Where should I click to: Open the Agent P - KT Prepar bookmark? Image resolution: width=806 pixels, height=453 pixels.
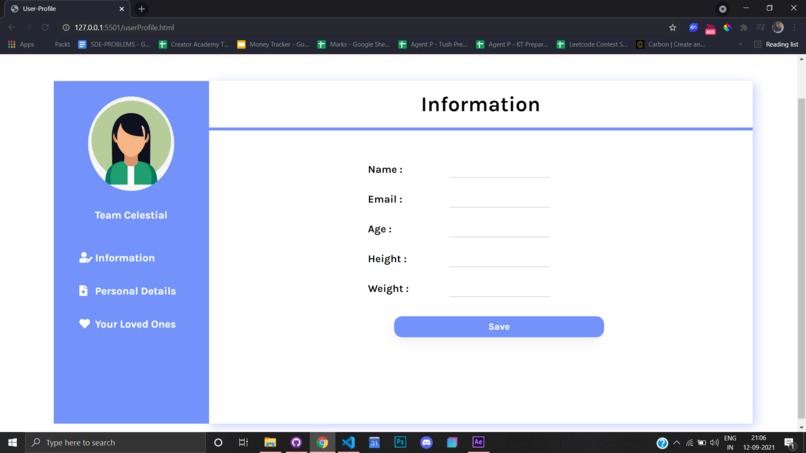512,44
